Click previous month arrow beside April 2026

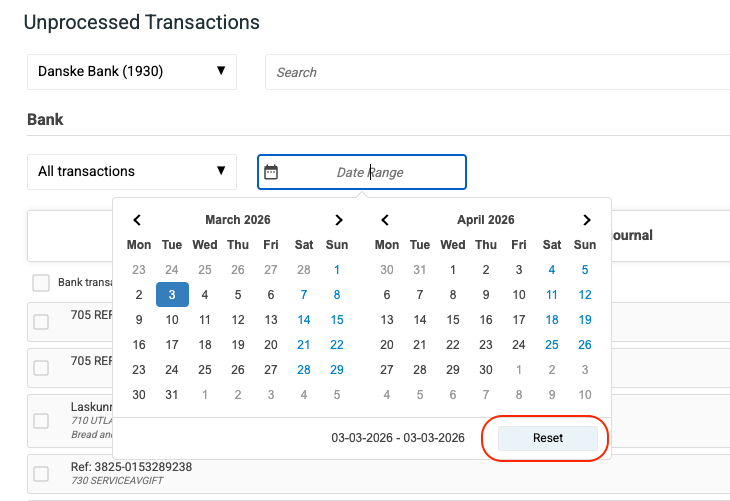coord(386,220)
